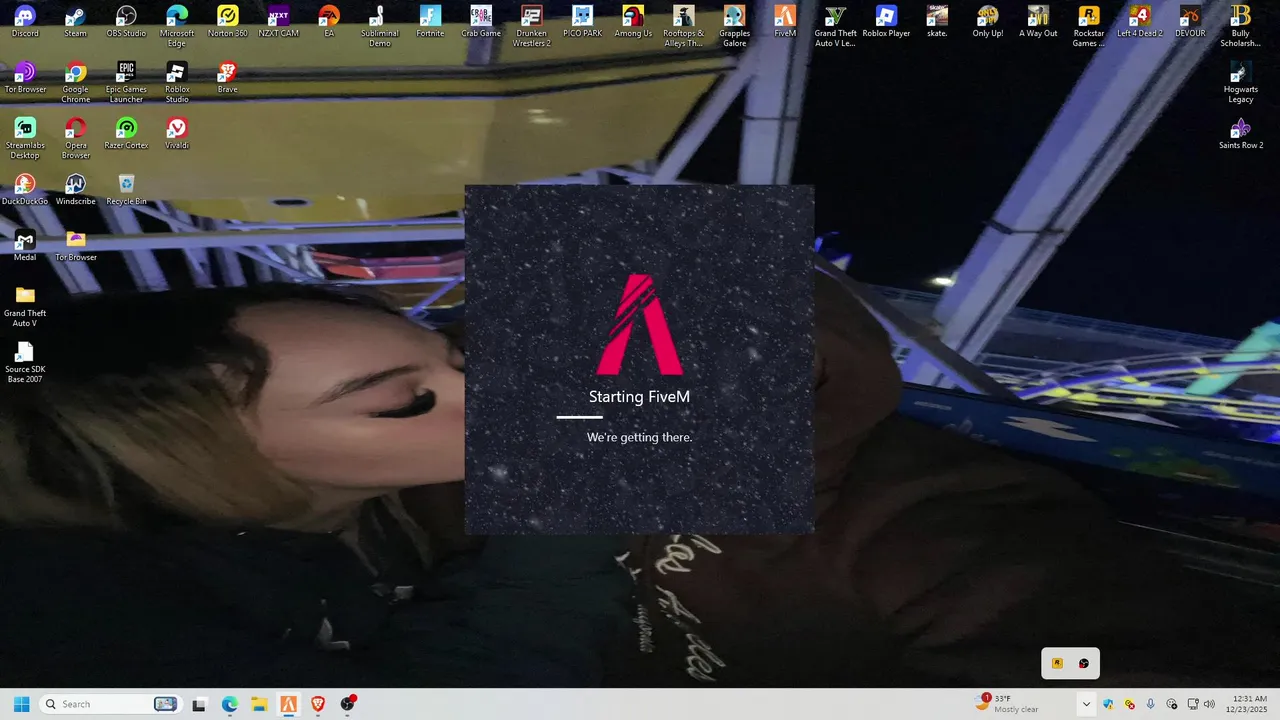Viewport: 1280px width, 720px height.
Task: Select the A Way Out shortcut
Action: [x=1038, y=22]
